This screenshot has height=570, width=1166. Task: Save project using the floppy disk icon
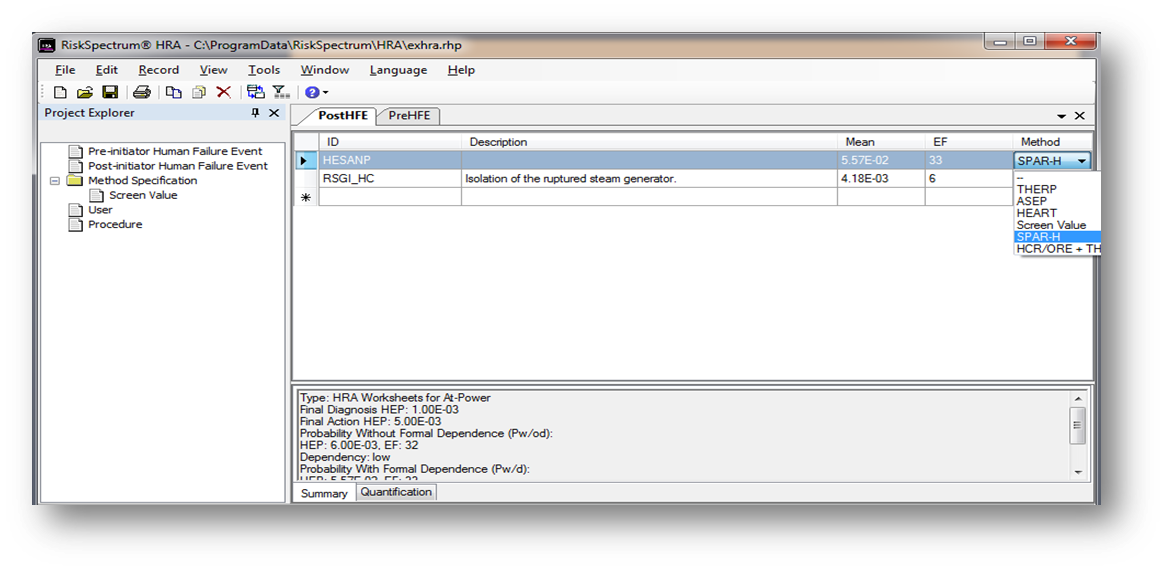coord(110,92)
